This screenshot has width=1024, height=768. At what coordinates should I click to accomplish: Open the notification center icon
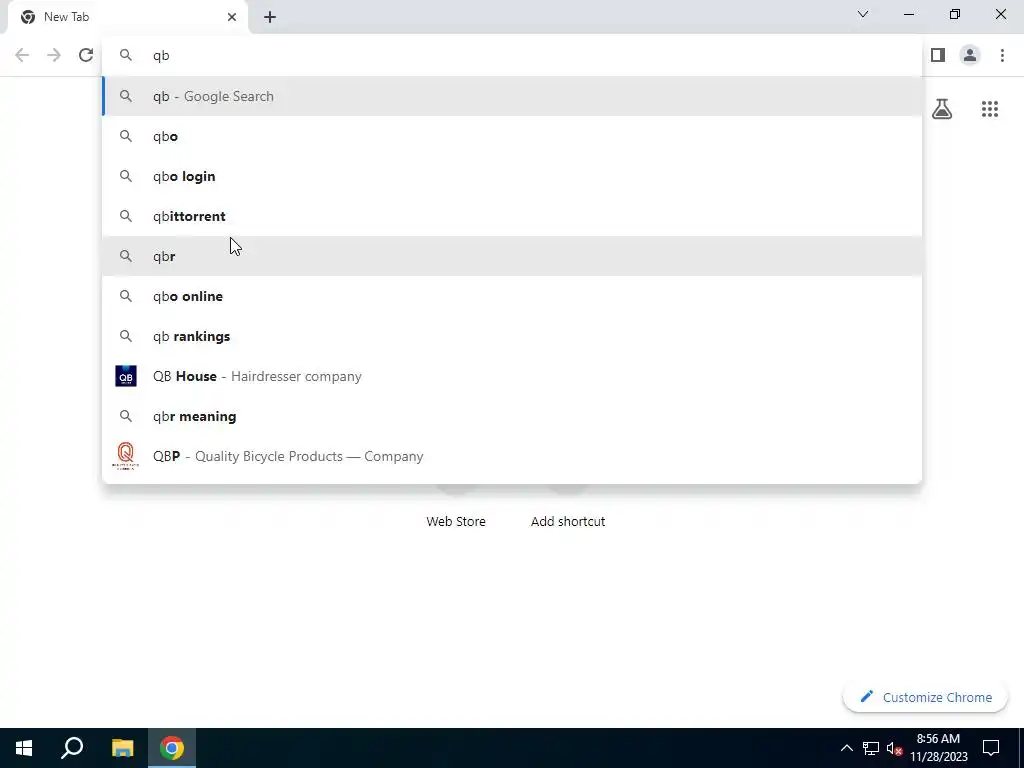click(x=991, y=748)
